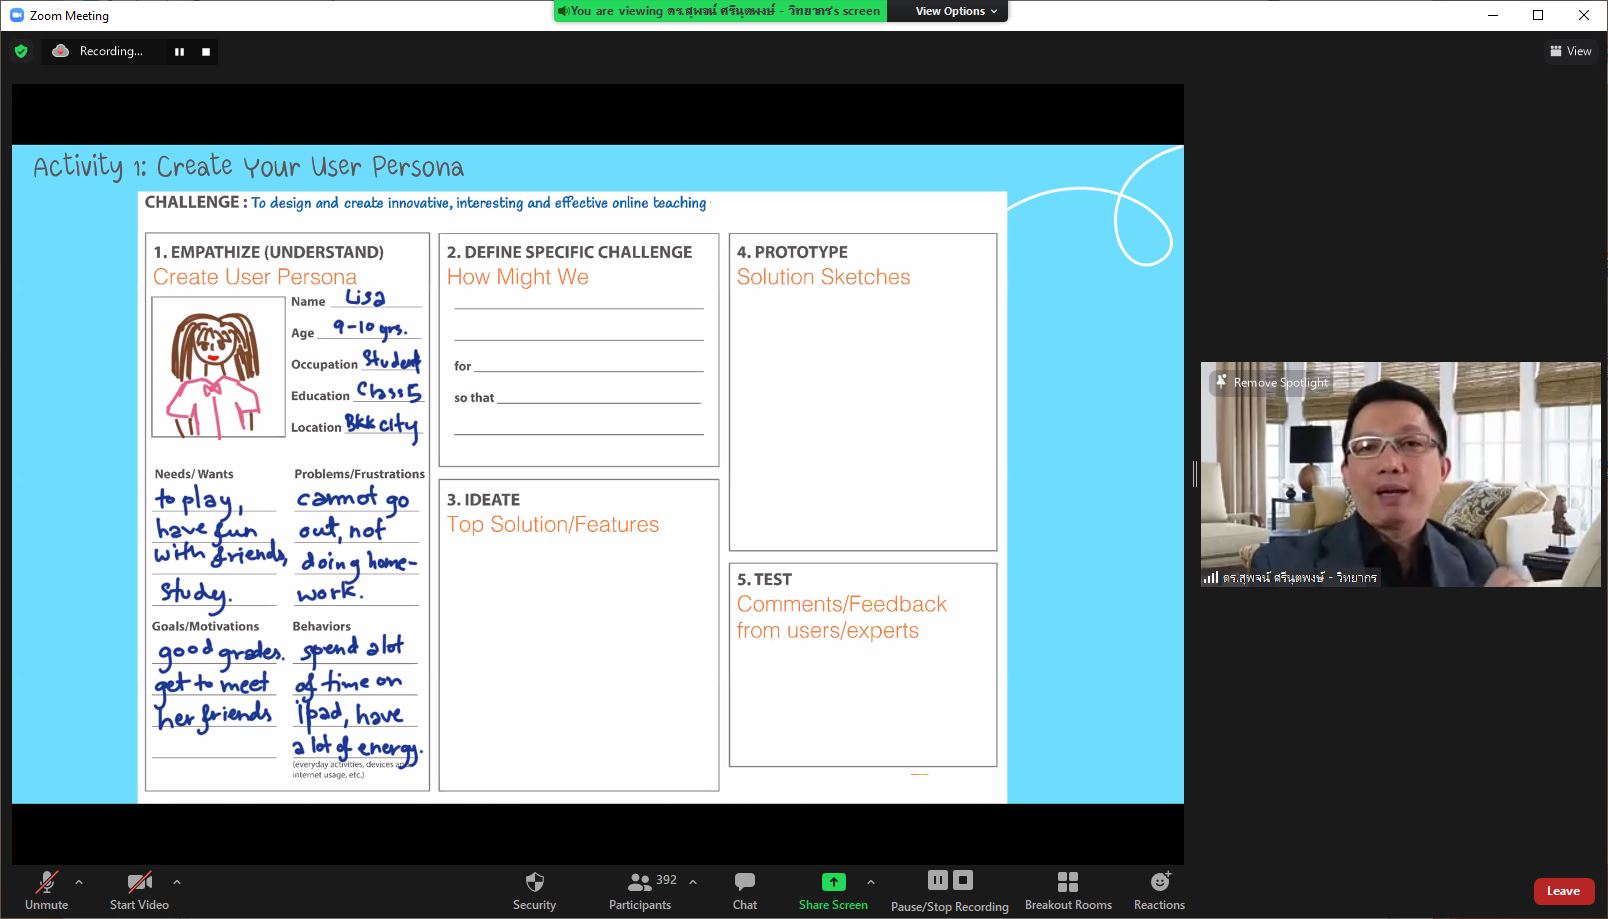Click the signal strength icon on speaker video
The image size is (1608, 919).
pos(1211,577)
